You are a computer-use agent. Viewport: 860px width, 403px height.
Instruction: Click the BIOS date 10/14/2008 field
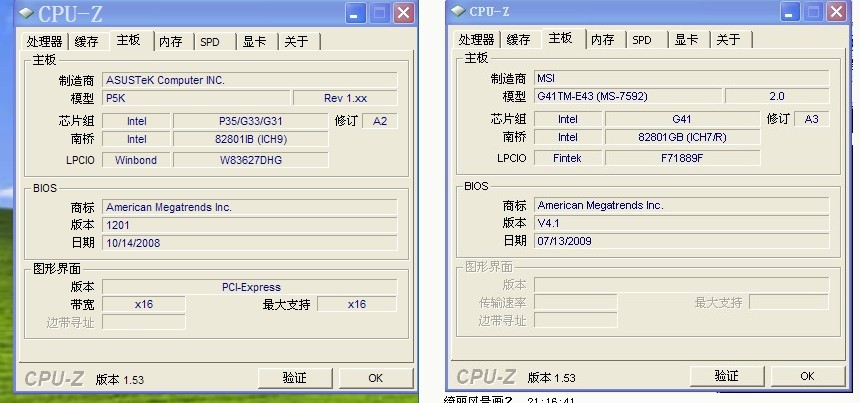click(x=250, y=243)
